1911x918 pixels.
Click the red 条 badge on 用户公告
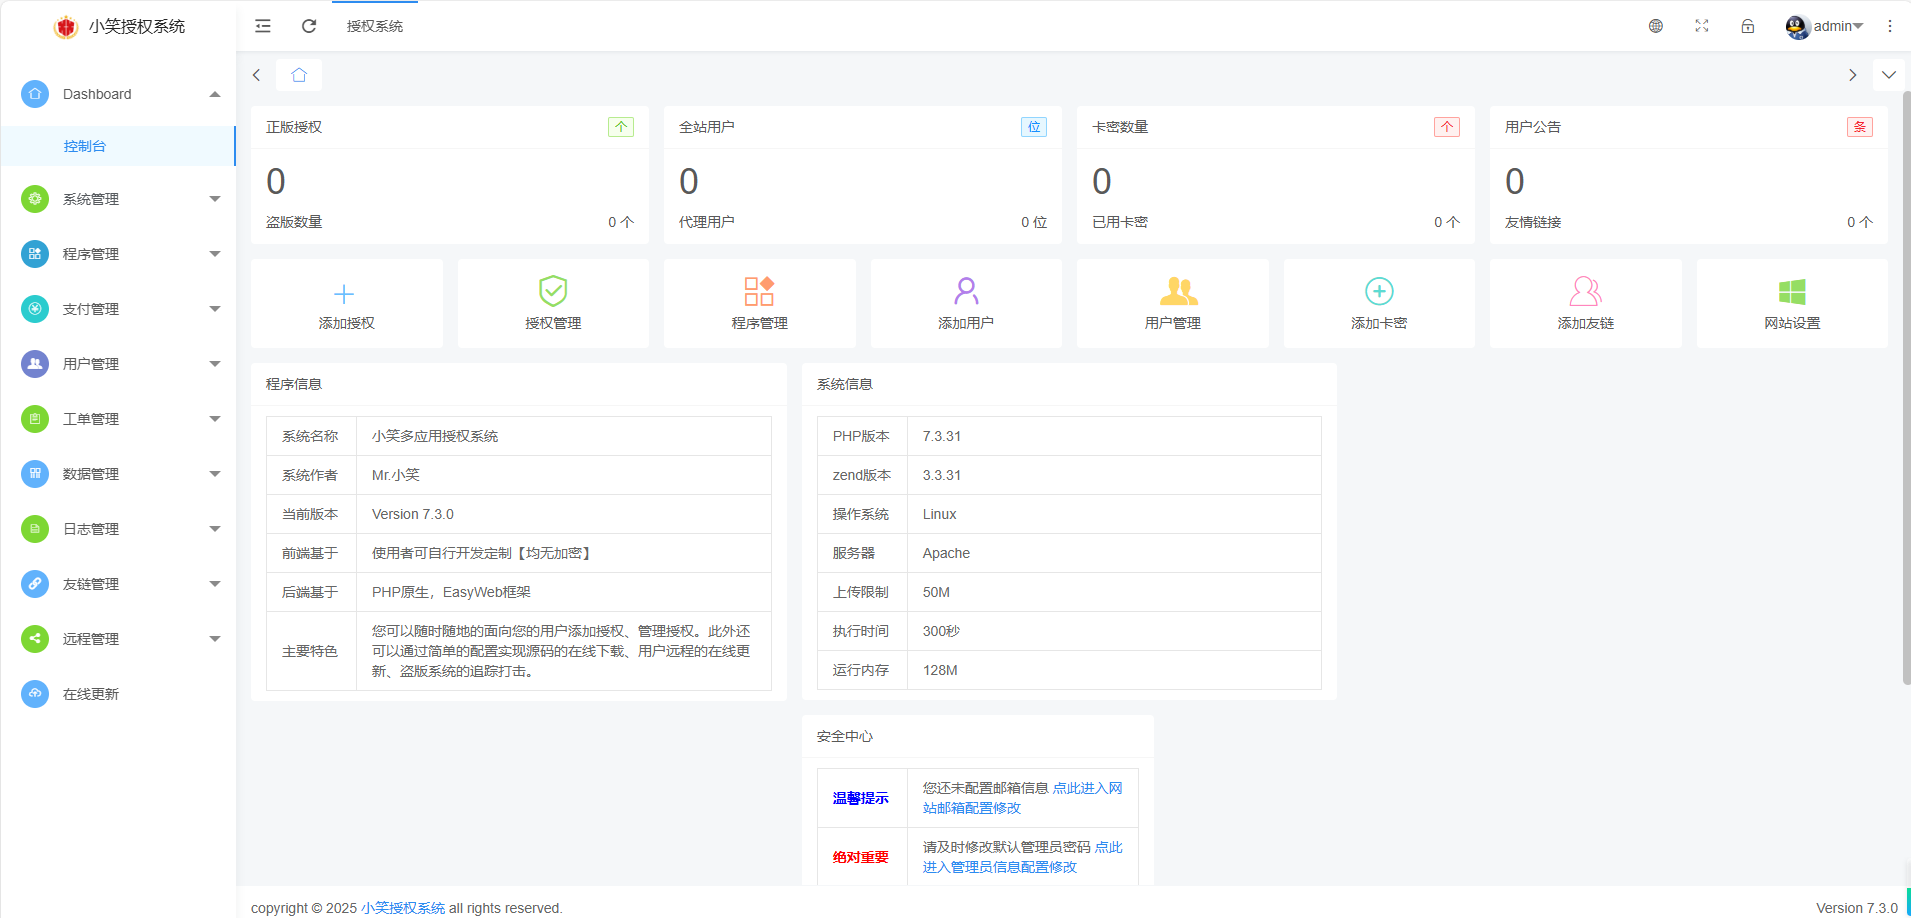(x=1860, y=127)
